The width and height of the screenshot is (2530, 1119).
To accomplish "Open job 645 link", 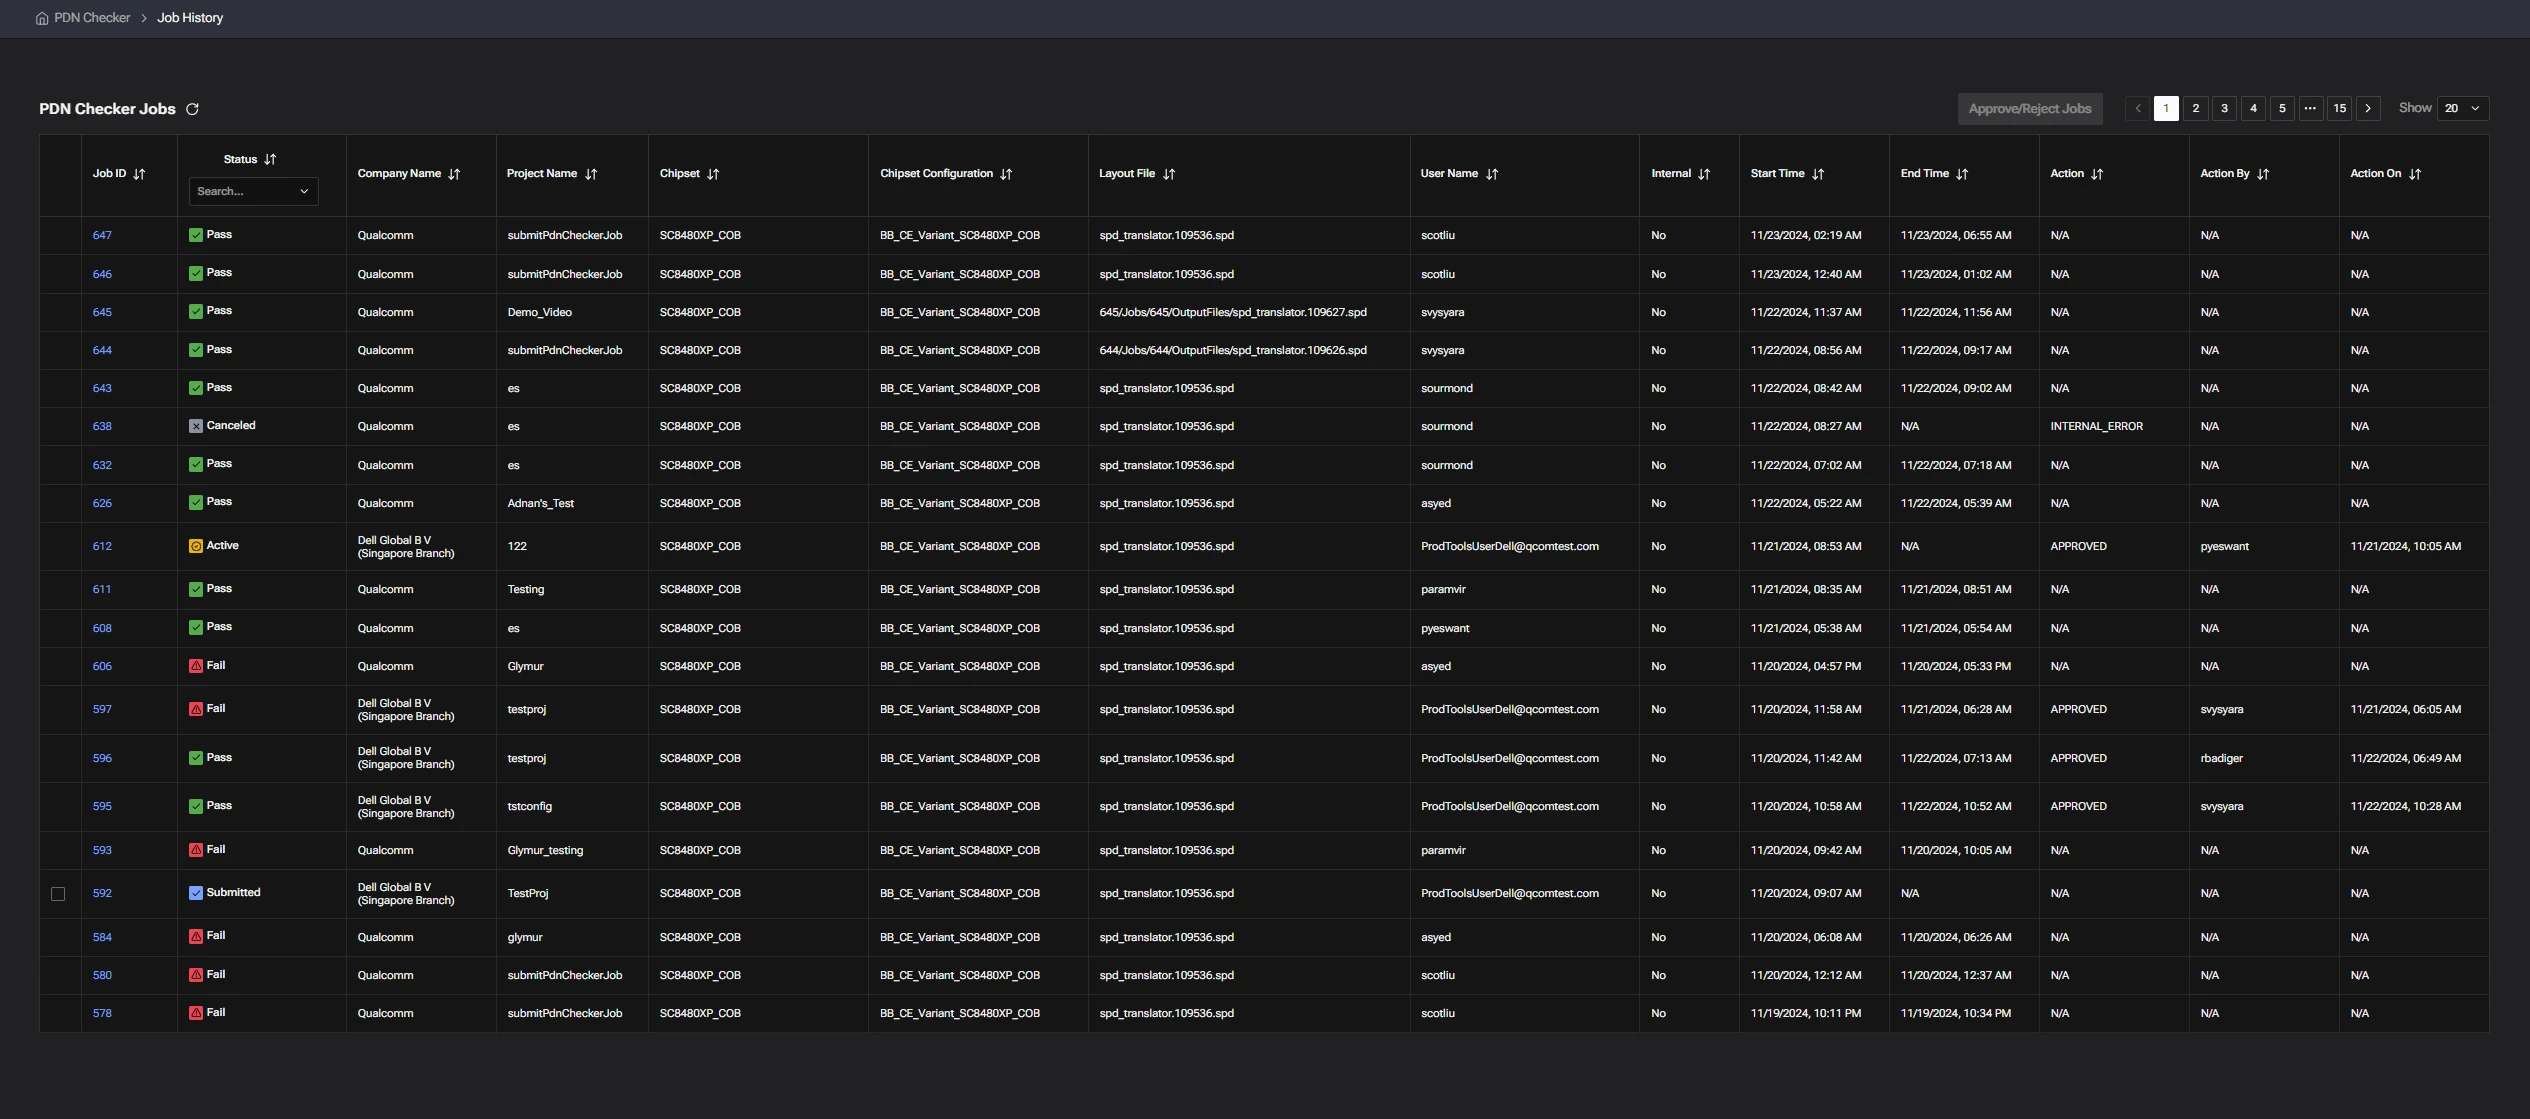I will point(102,313).
